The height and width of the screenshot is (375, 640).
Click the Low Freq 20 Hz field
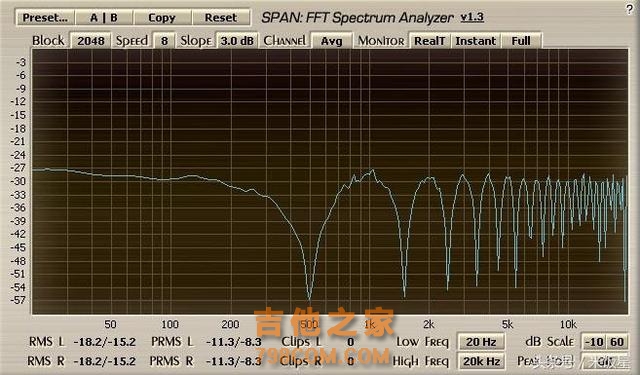tap(481, 342)
